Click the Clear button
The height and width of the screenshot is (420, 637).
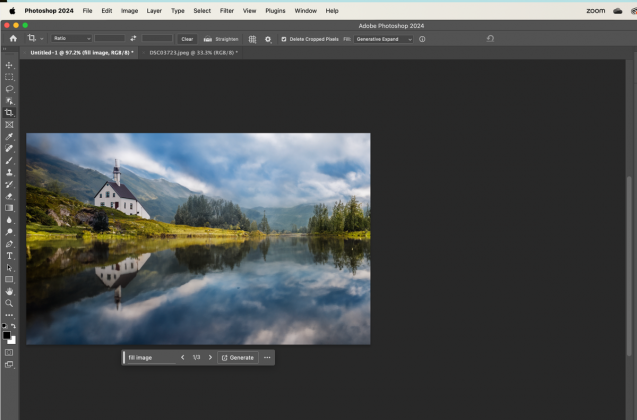click(187, 39)
